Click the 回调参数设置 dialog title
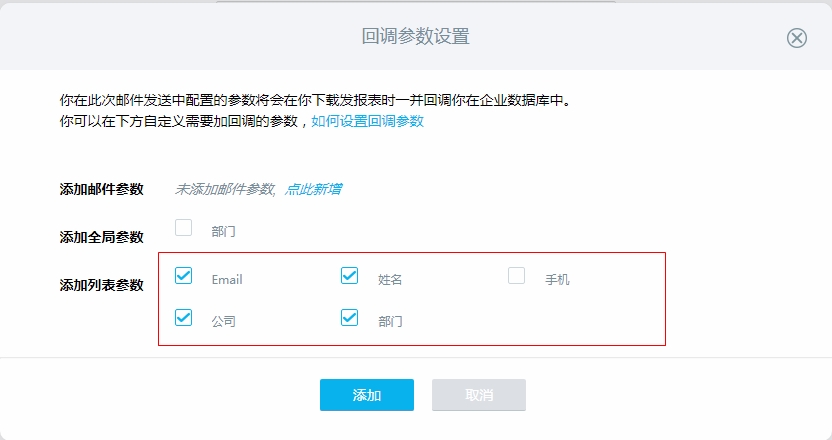This screenshot has height=440, width=832. (415, 37)
